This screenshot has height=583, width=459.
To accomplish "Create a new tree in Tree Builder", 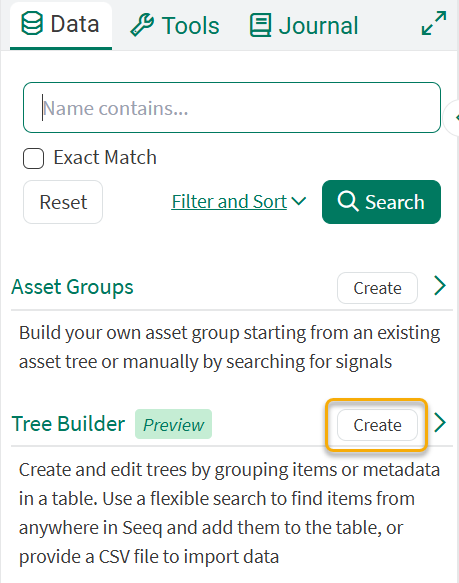I will tap(377, 425).
